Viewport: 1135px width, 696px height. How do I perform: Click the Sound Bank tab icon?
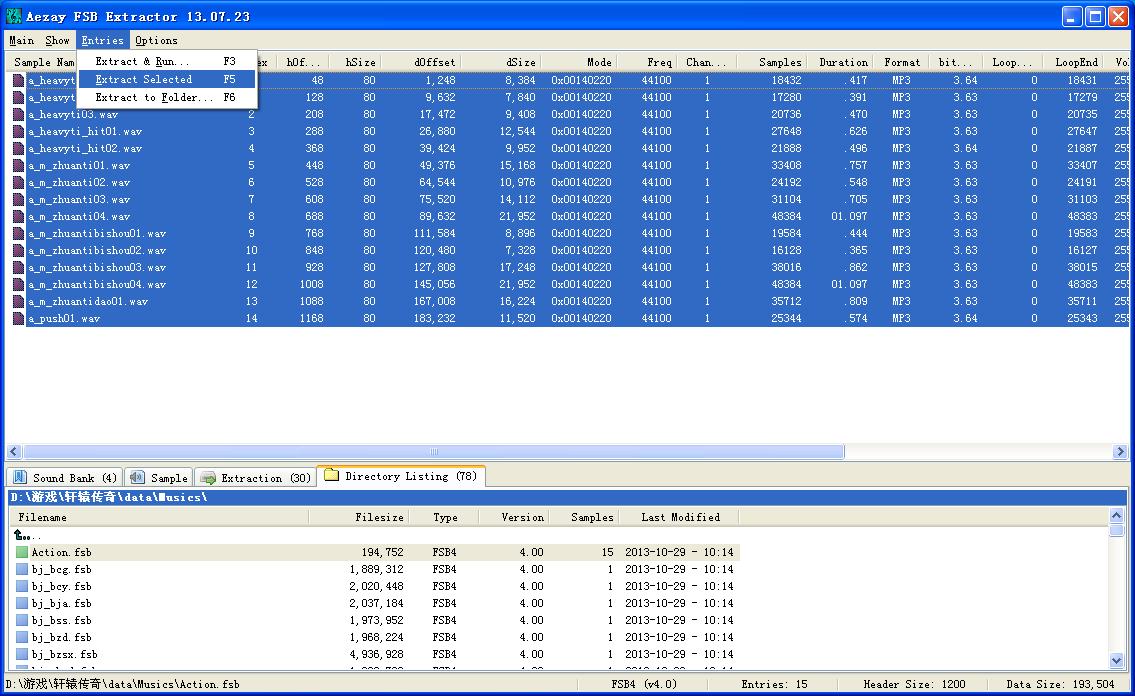point(20,478)
